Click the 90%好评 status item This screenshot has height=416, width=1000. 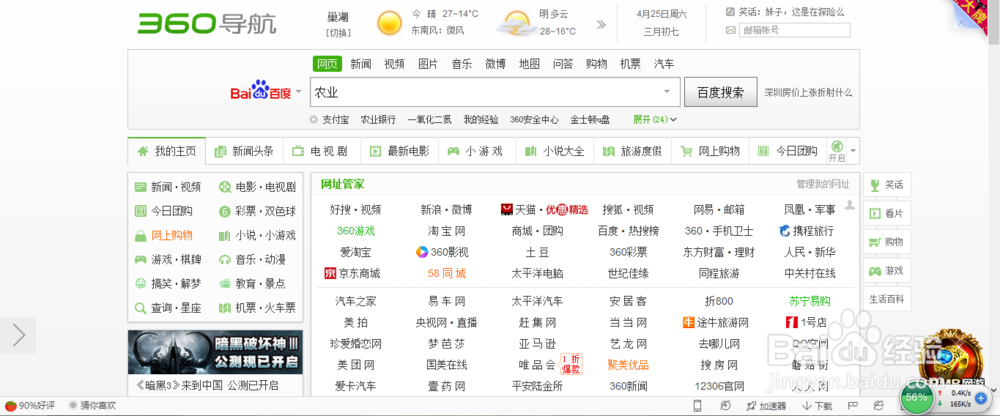(30, 405)
